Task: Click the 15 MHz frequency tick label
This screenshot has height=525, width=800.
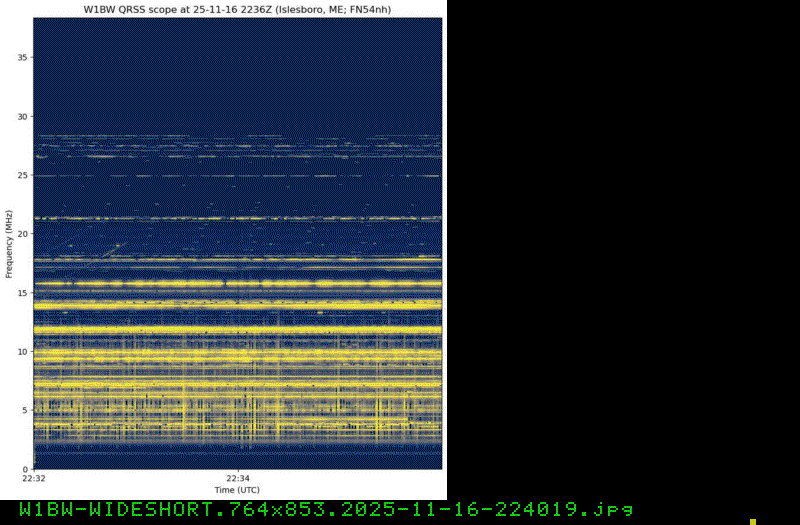Action: pyautogui.click(x=21, y=293)
